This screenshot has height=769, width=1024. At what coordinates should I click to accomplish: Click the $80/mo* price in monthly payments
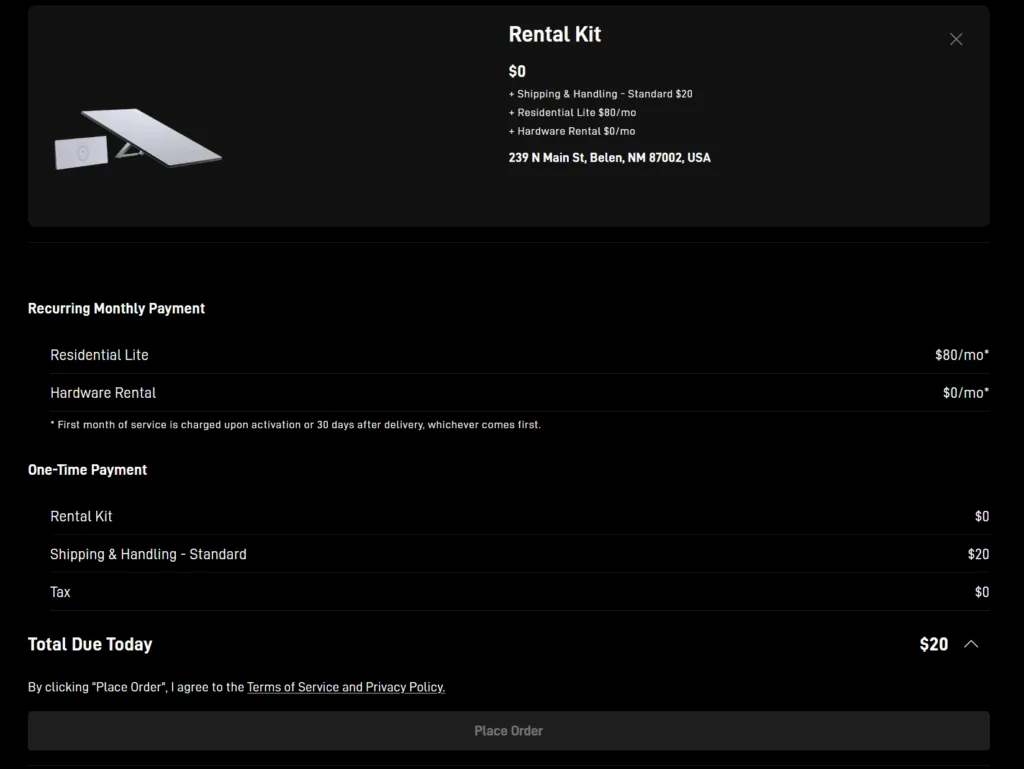[x=961, y=355]
